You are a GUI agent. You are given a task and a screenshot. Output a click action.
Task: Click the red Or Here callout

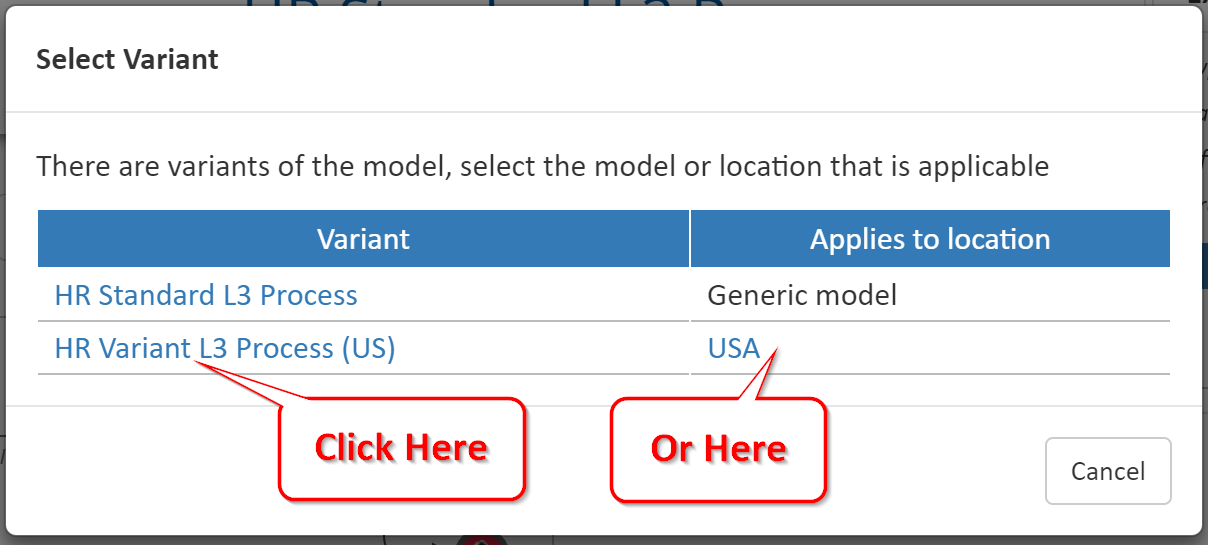[x=718, y=448]
